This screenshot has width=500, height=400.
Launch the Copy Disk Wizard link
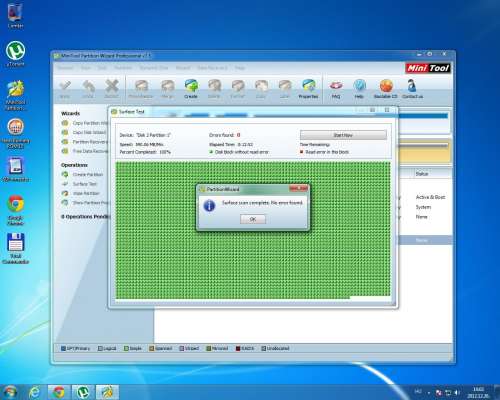pos(84,132)
